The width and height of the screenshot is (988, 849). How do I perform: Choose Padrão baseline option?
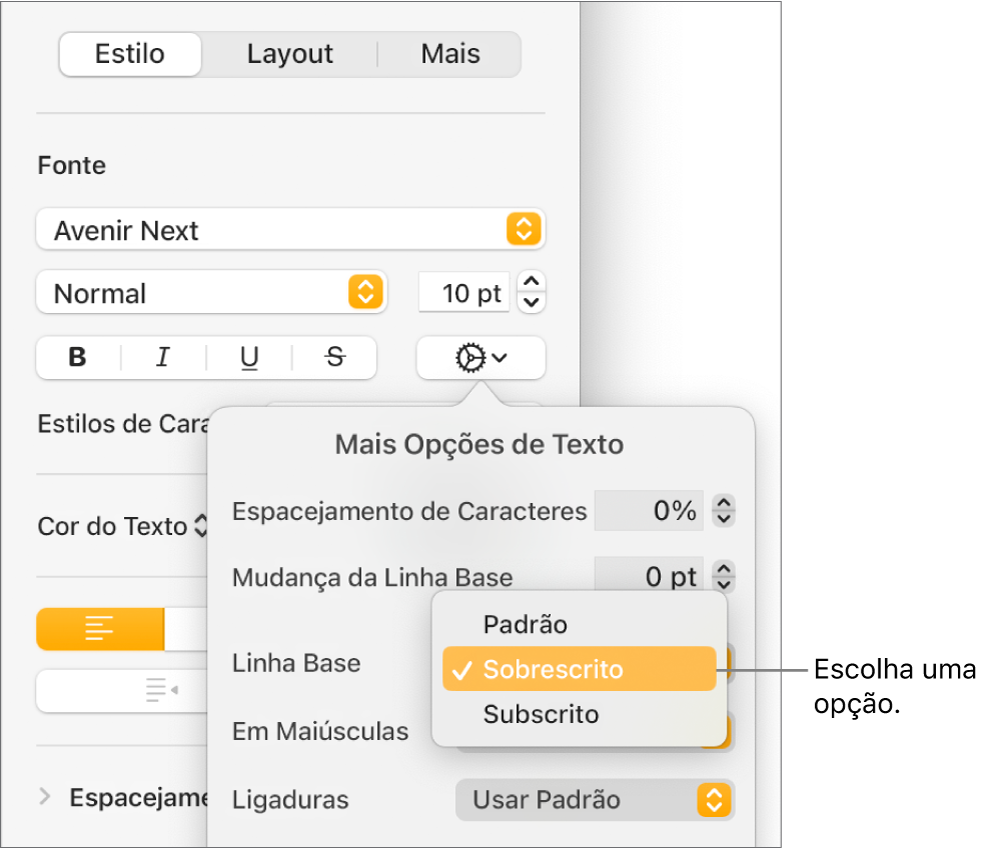pos(579,624)
